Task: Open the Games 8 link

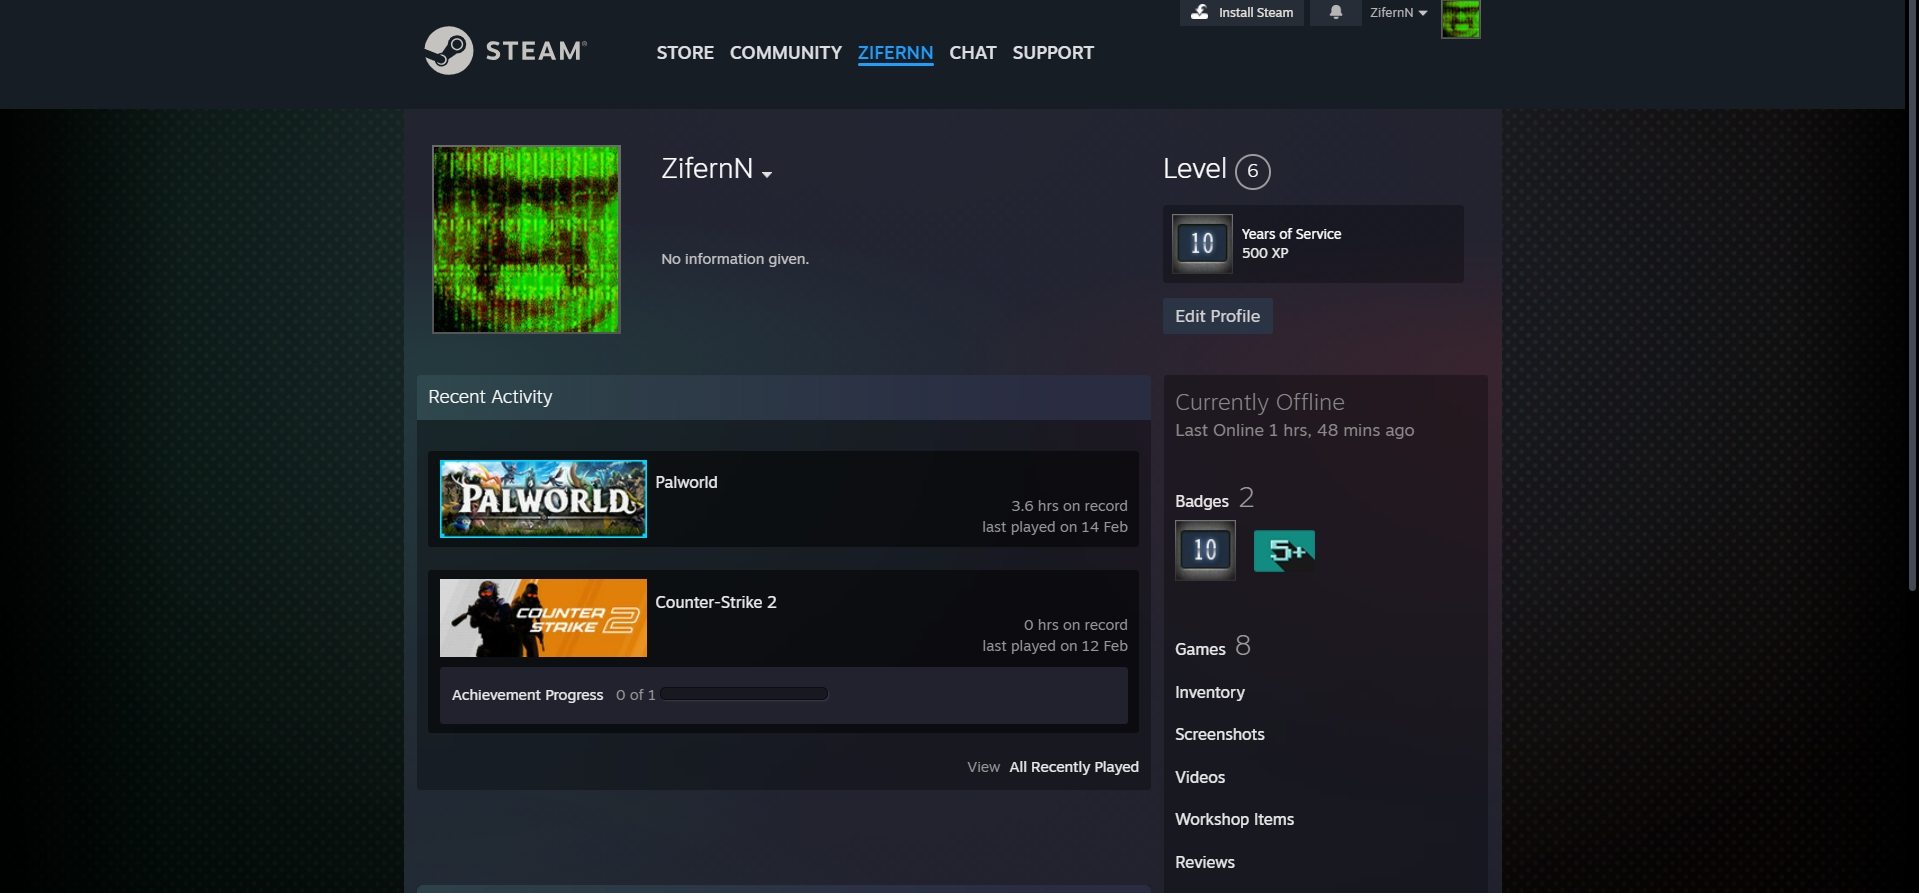Action: (x=1213, y=647)
